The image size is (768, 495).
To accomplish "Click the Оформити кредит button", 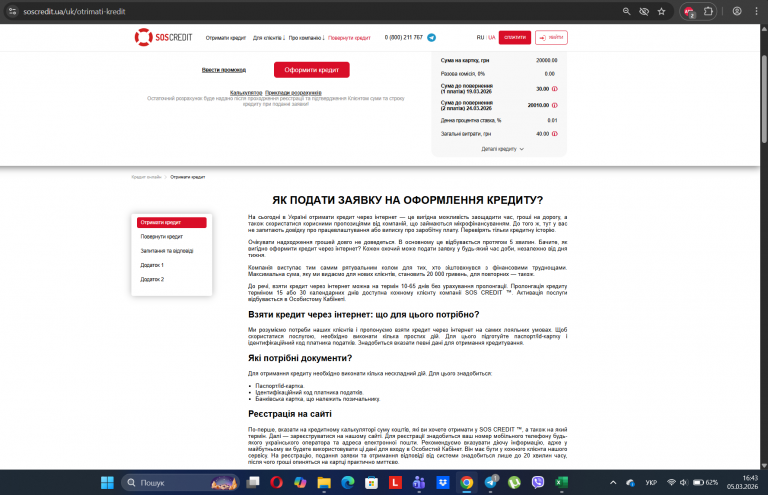I will 312,70.
